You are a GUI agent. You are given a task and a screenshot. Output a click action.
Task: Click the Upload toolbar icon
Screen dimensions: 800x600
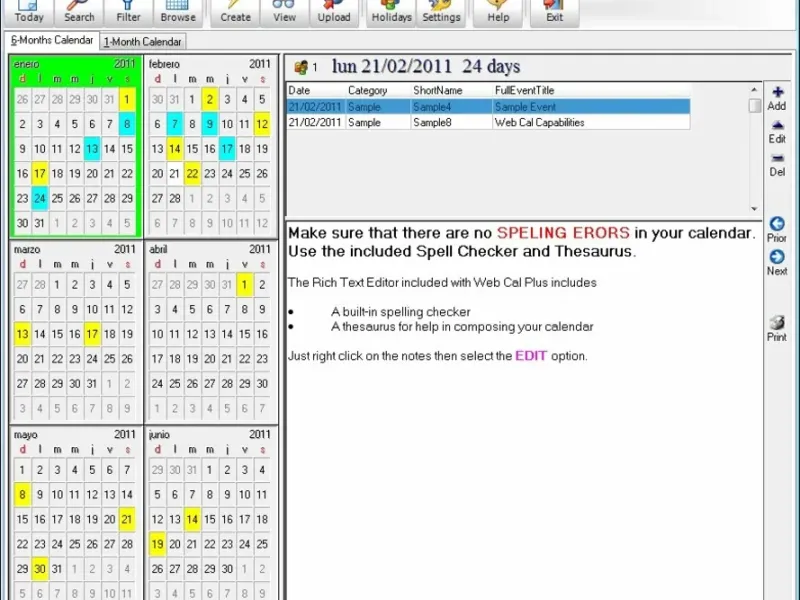pyautogui.click(x=334, y=12)
